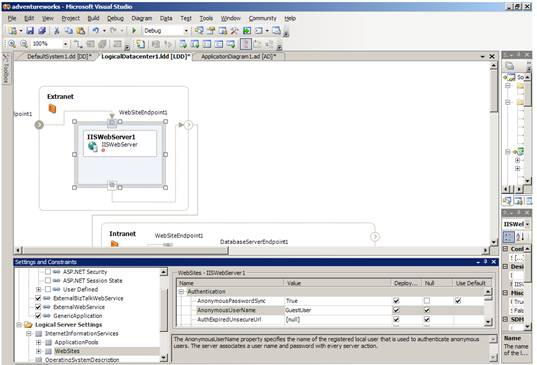Select WebSites in settings tree
The width and height of the screenshot is (537, 365).
click(x=67, y=351)
